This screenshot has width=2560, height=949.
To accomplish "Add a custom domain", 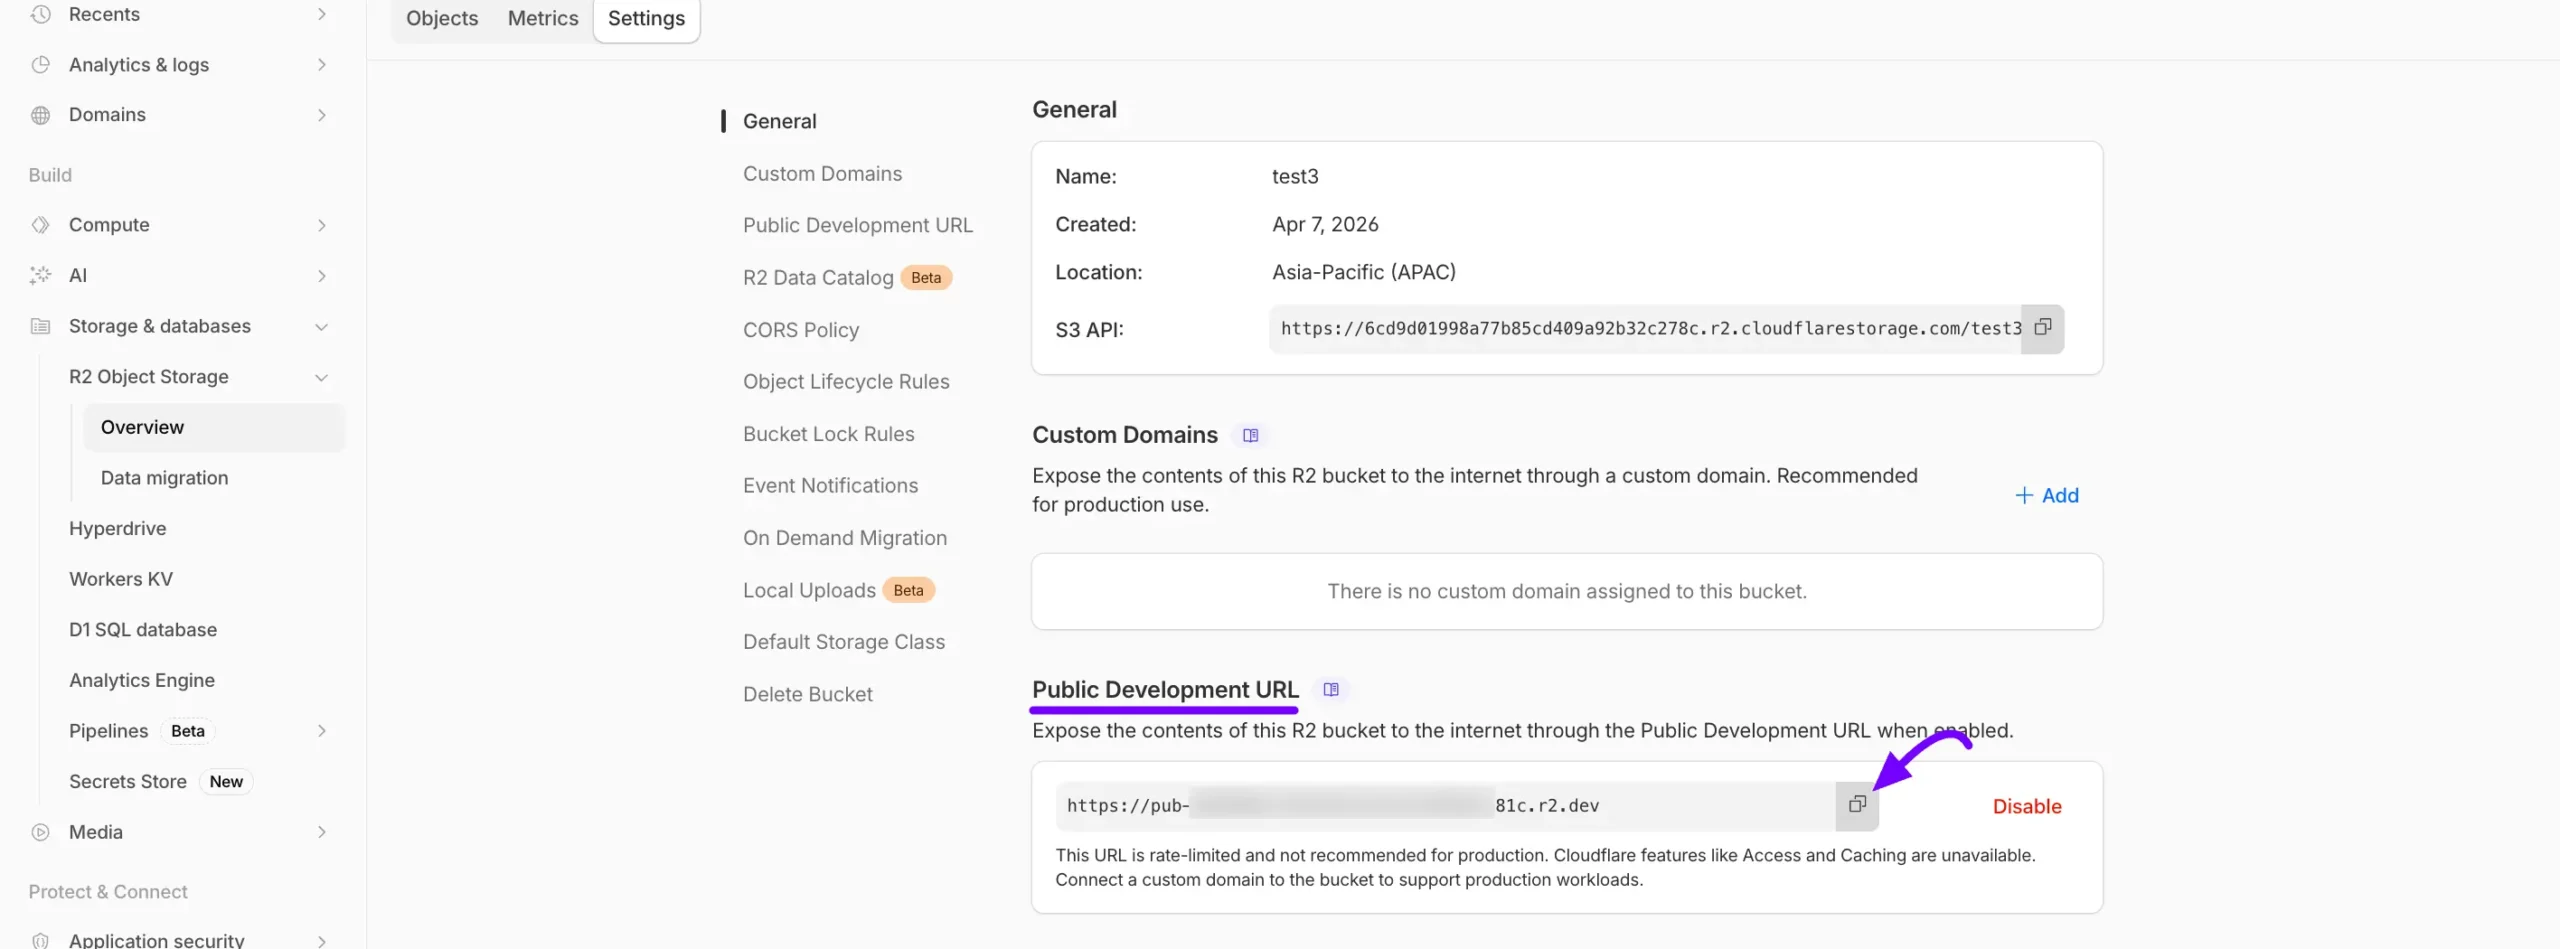I will [x=2046, y=495].
